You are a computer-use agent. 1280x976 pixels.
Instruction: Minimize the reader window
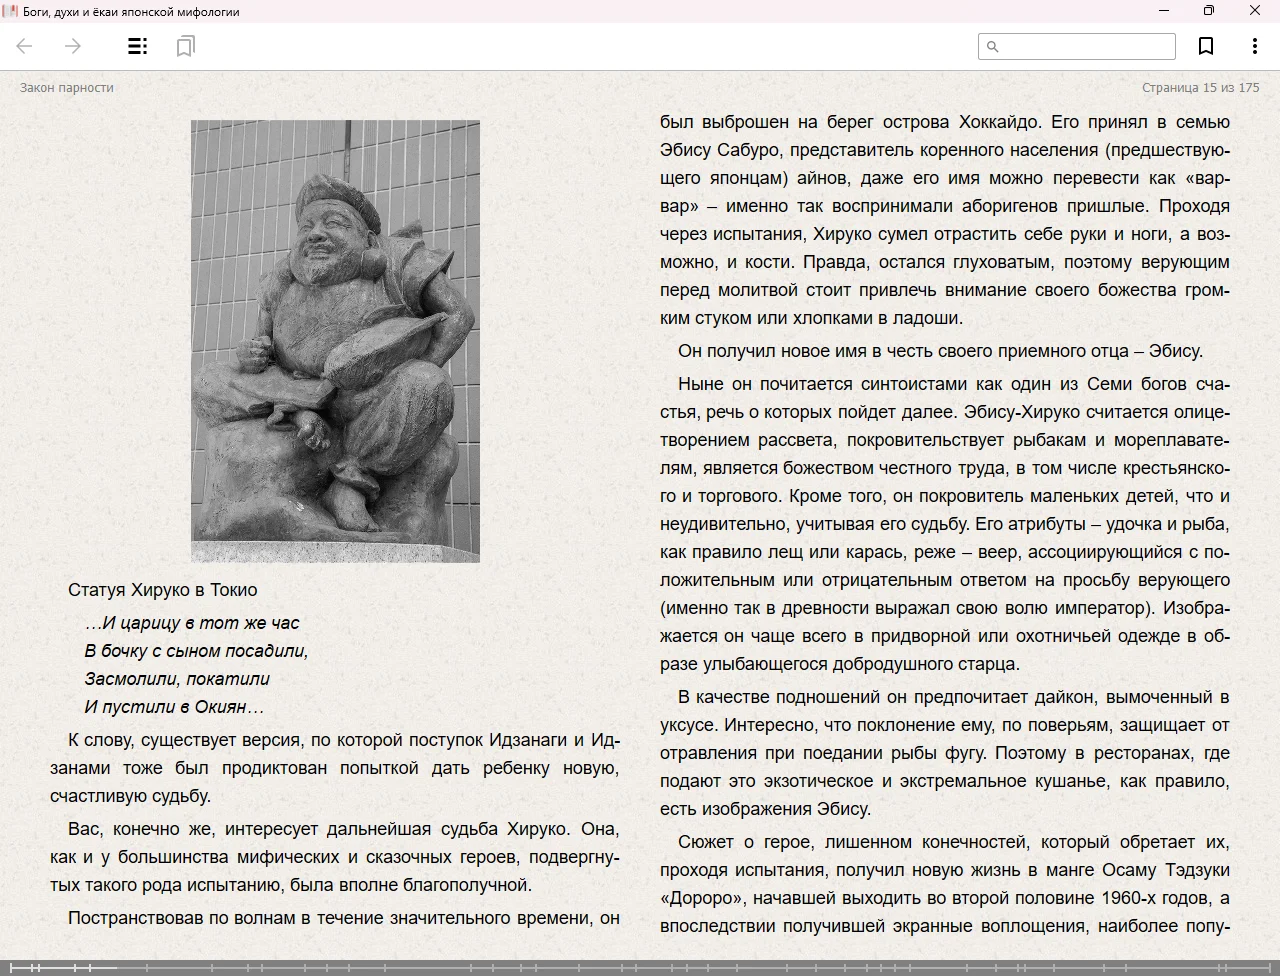click(1164, 11)
